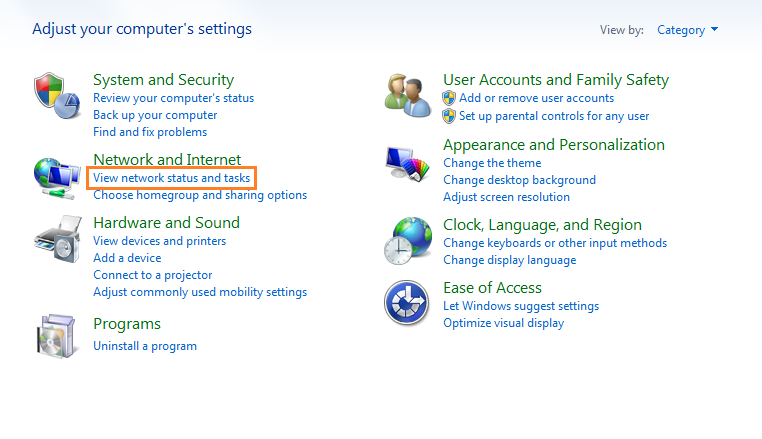Open Clock, Language, and Region heading
762x439 pixels.
[542, 225]
